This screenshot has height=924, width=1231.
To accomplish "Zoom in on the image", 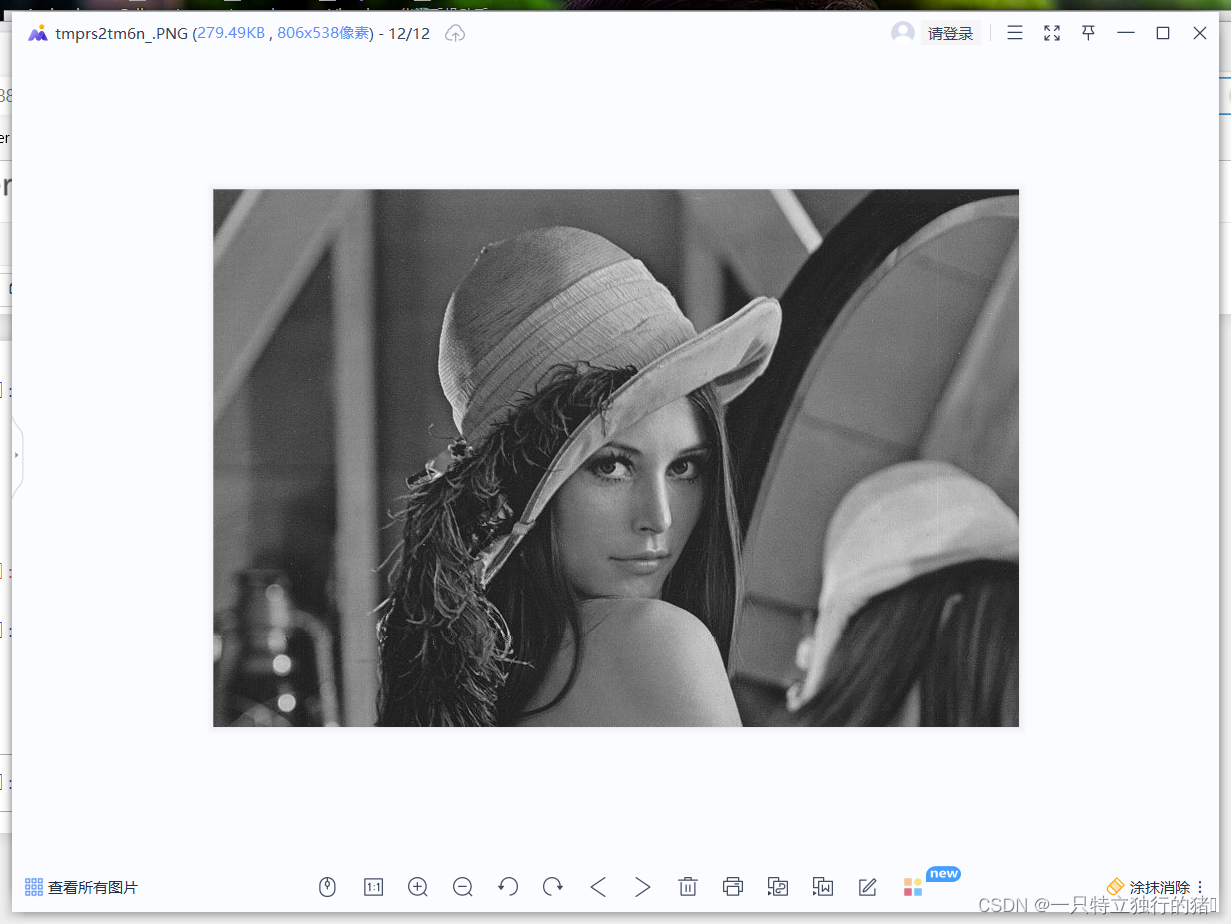I will [x=418, y=887].
